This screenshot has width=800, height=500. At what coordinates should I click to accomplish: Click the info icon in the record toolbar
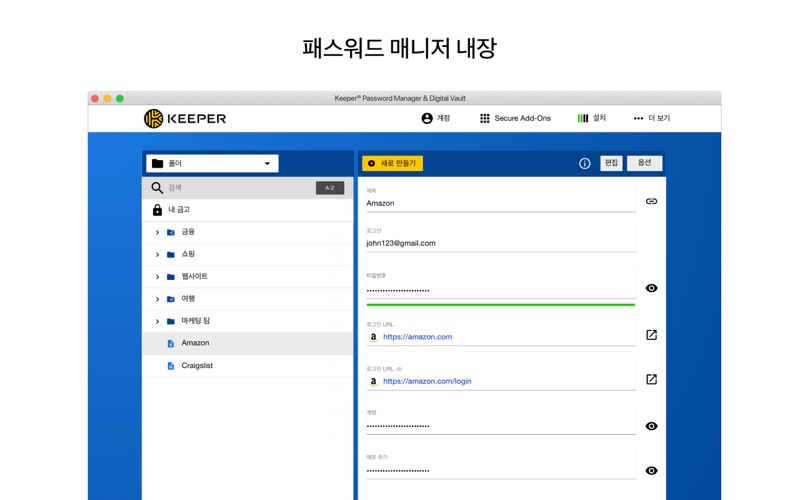(x=585, y=163)
